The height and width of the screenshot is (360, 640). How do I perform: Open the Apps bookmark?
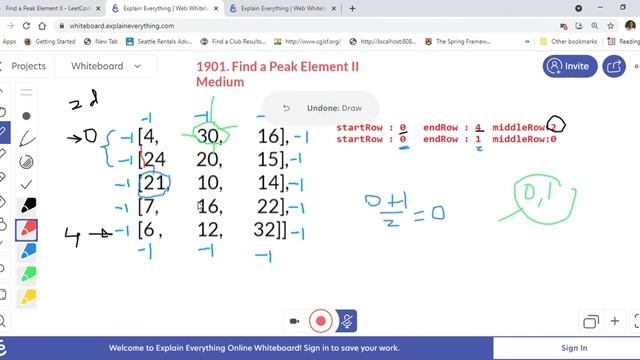pyautogui.click(x=8, y=41)
